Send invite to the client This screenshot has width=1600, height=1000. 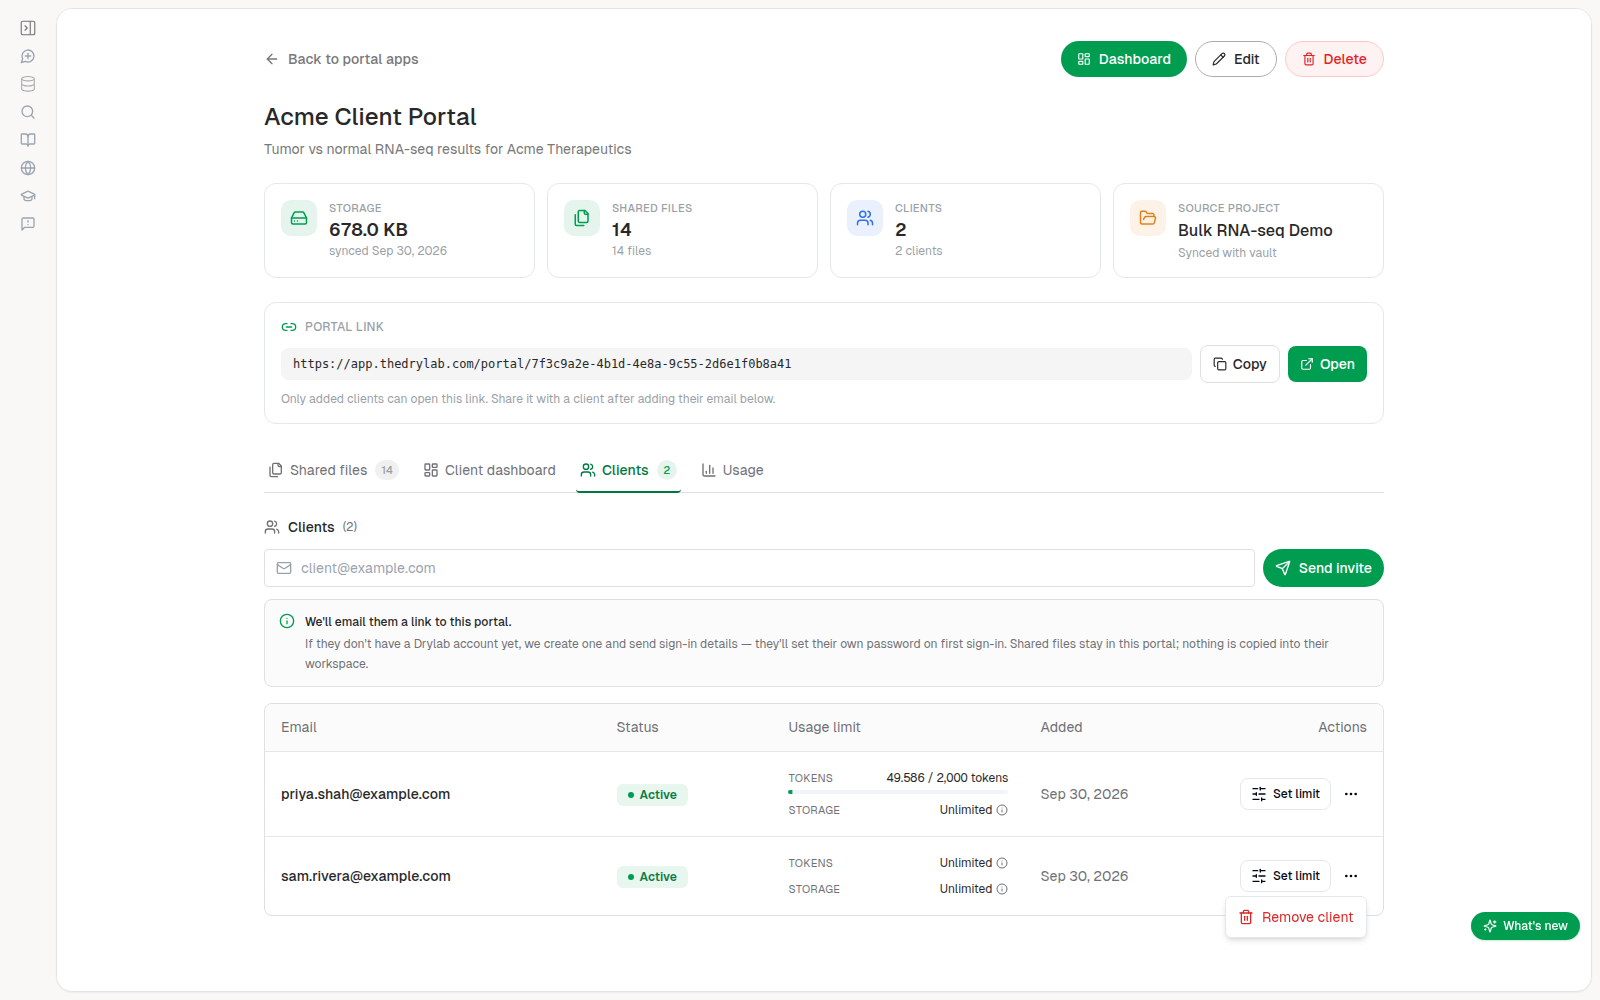point(1323,568)
